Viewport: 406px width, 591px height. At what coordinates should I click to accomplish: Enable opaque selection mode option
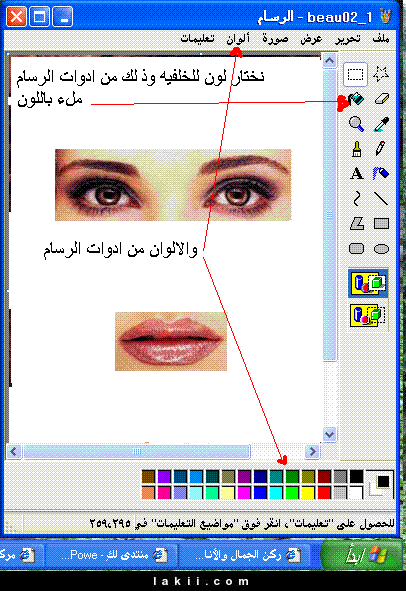(368, 283)
